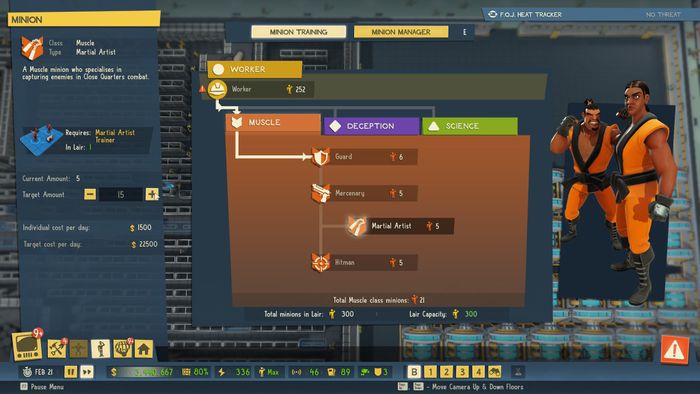Click the power lightning 336 indicator
Image resolution: width=700 pixels, height=394 pixels.
(234, 372)
